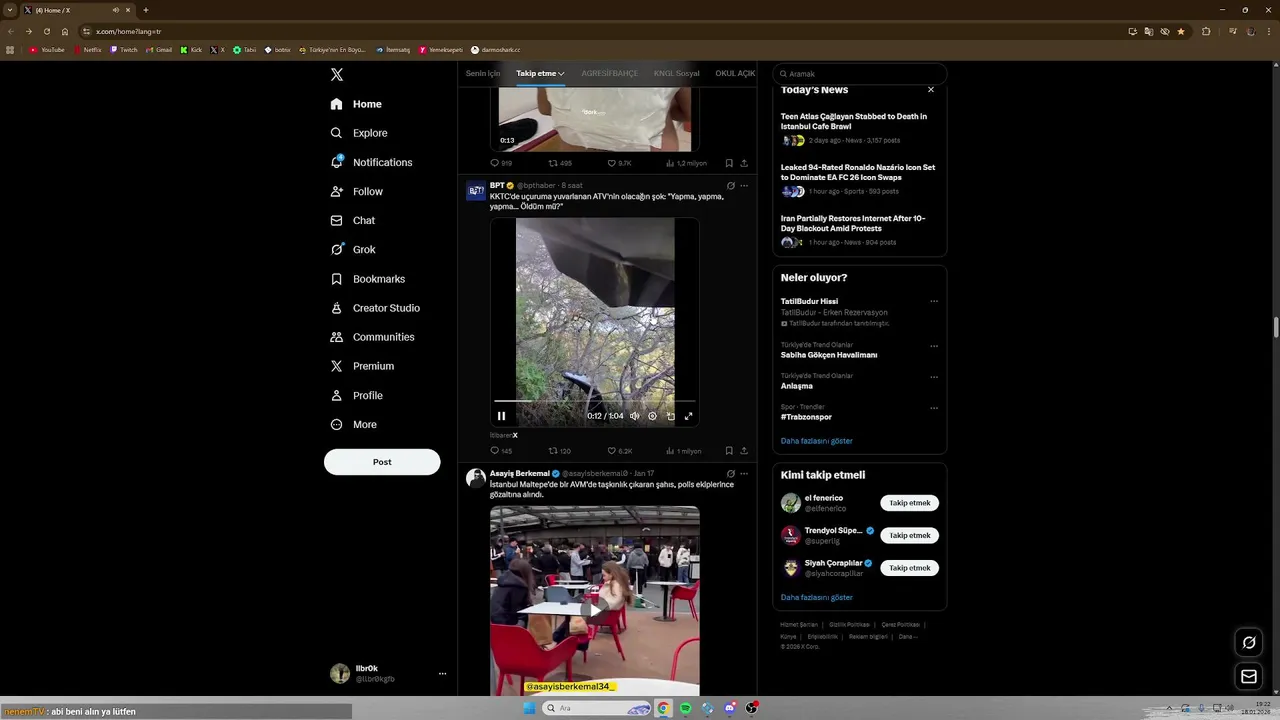
Task: Like top post with 9.7K likes
Action: 619,163
